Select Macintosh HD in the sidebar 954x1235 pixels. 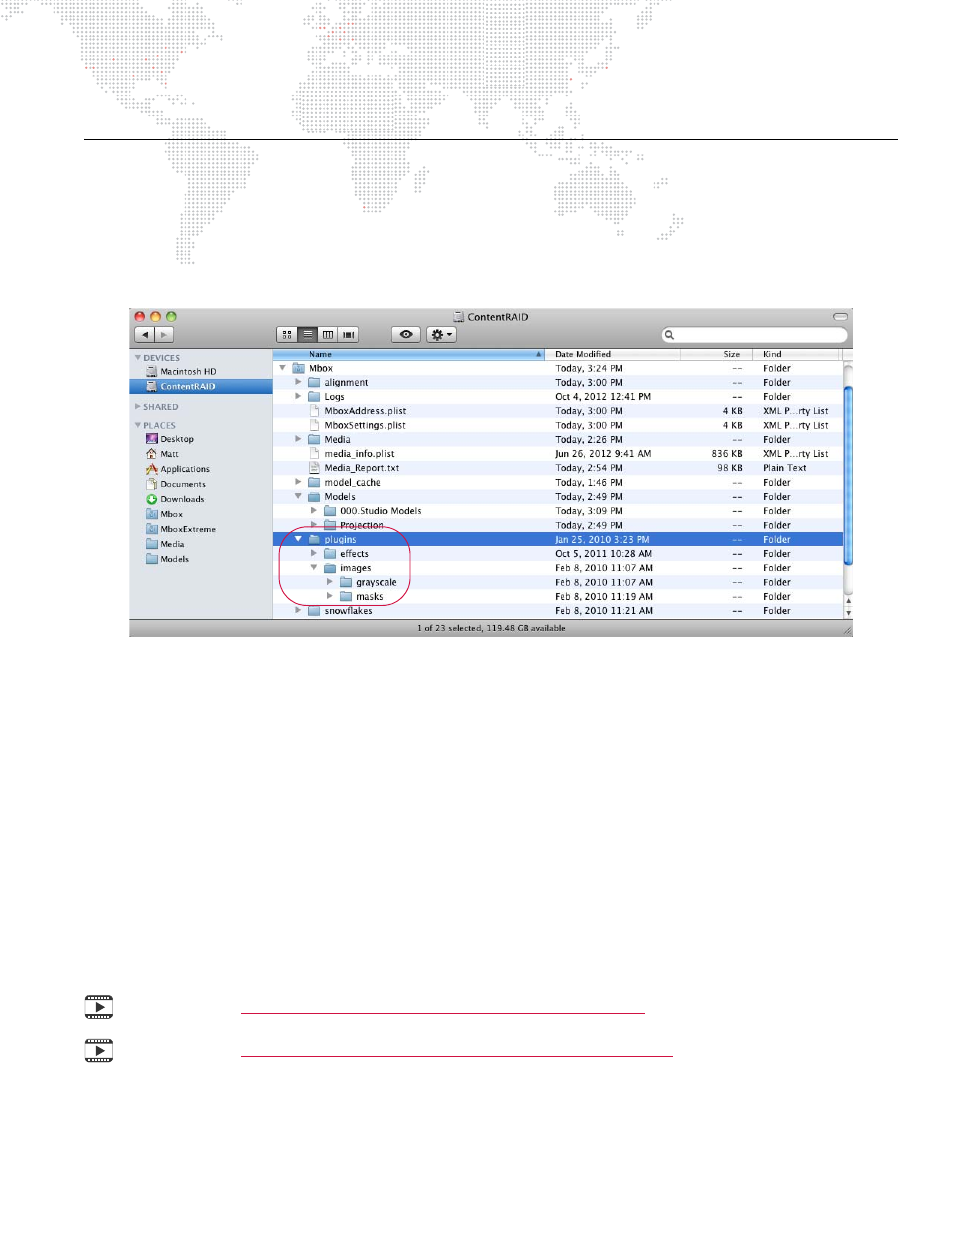click(188, 371)
